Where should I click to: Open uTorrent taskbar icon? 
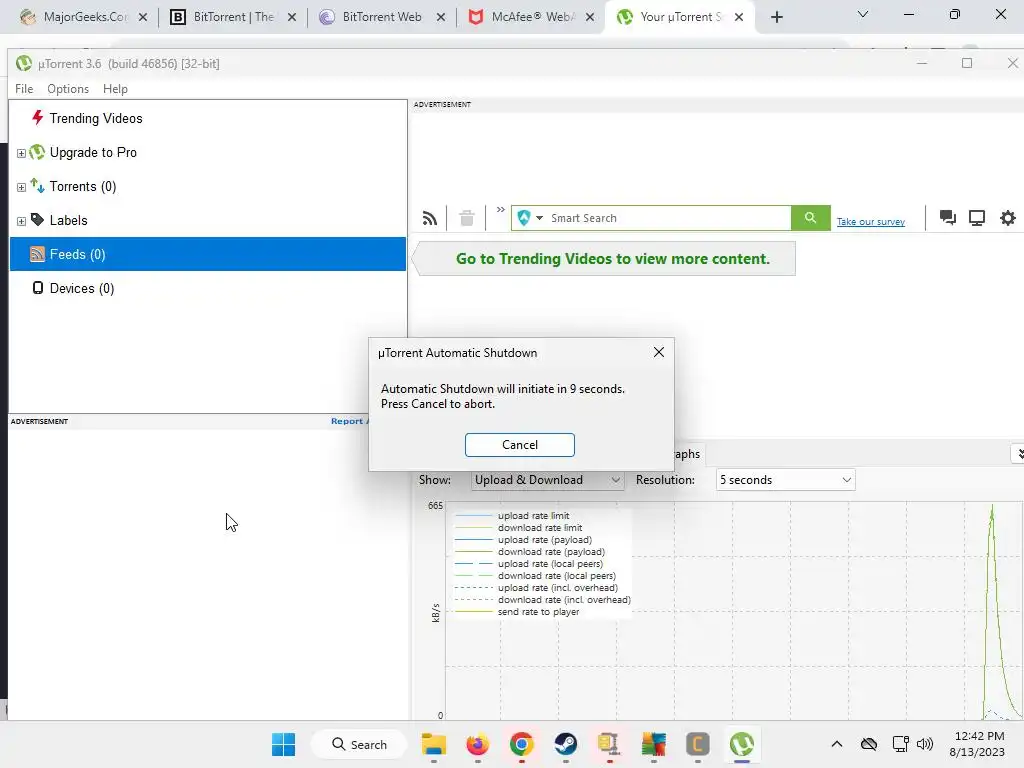pyautogui.click(x=741, y=744)
